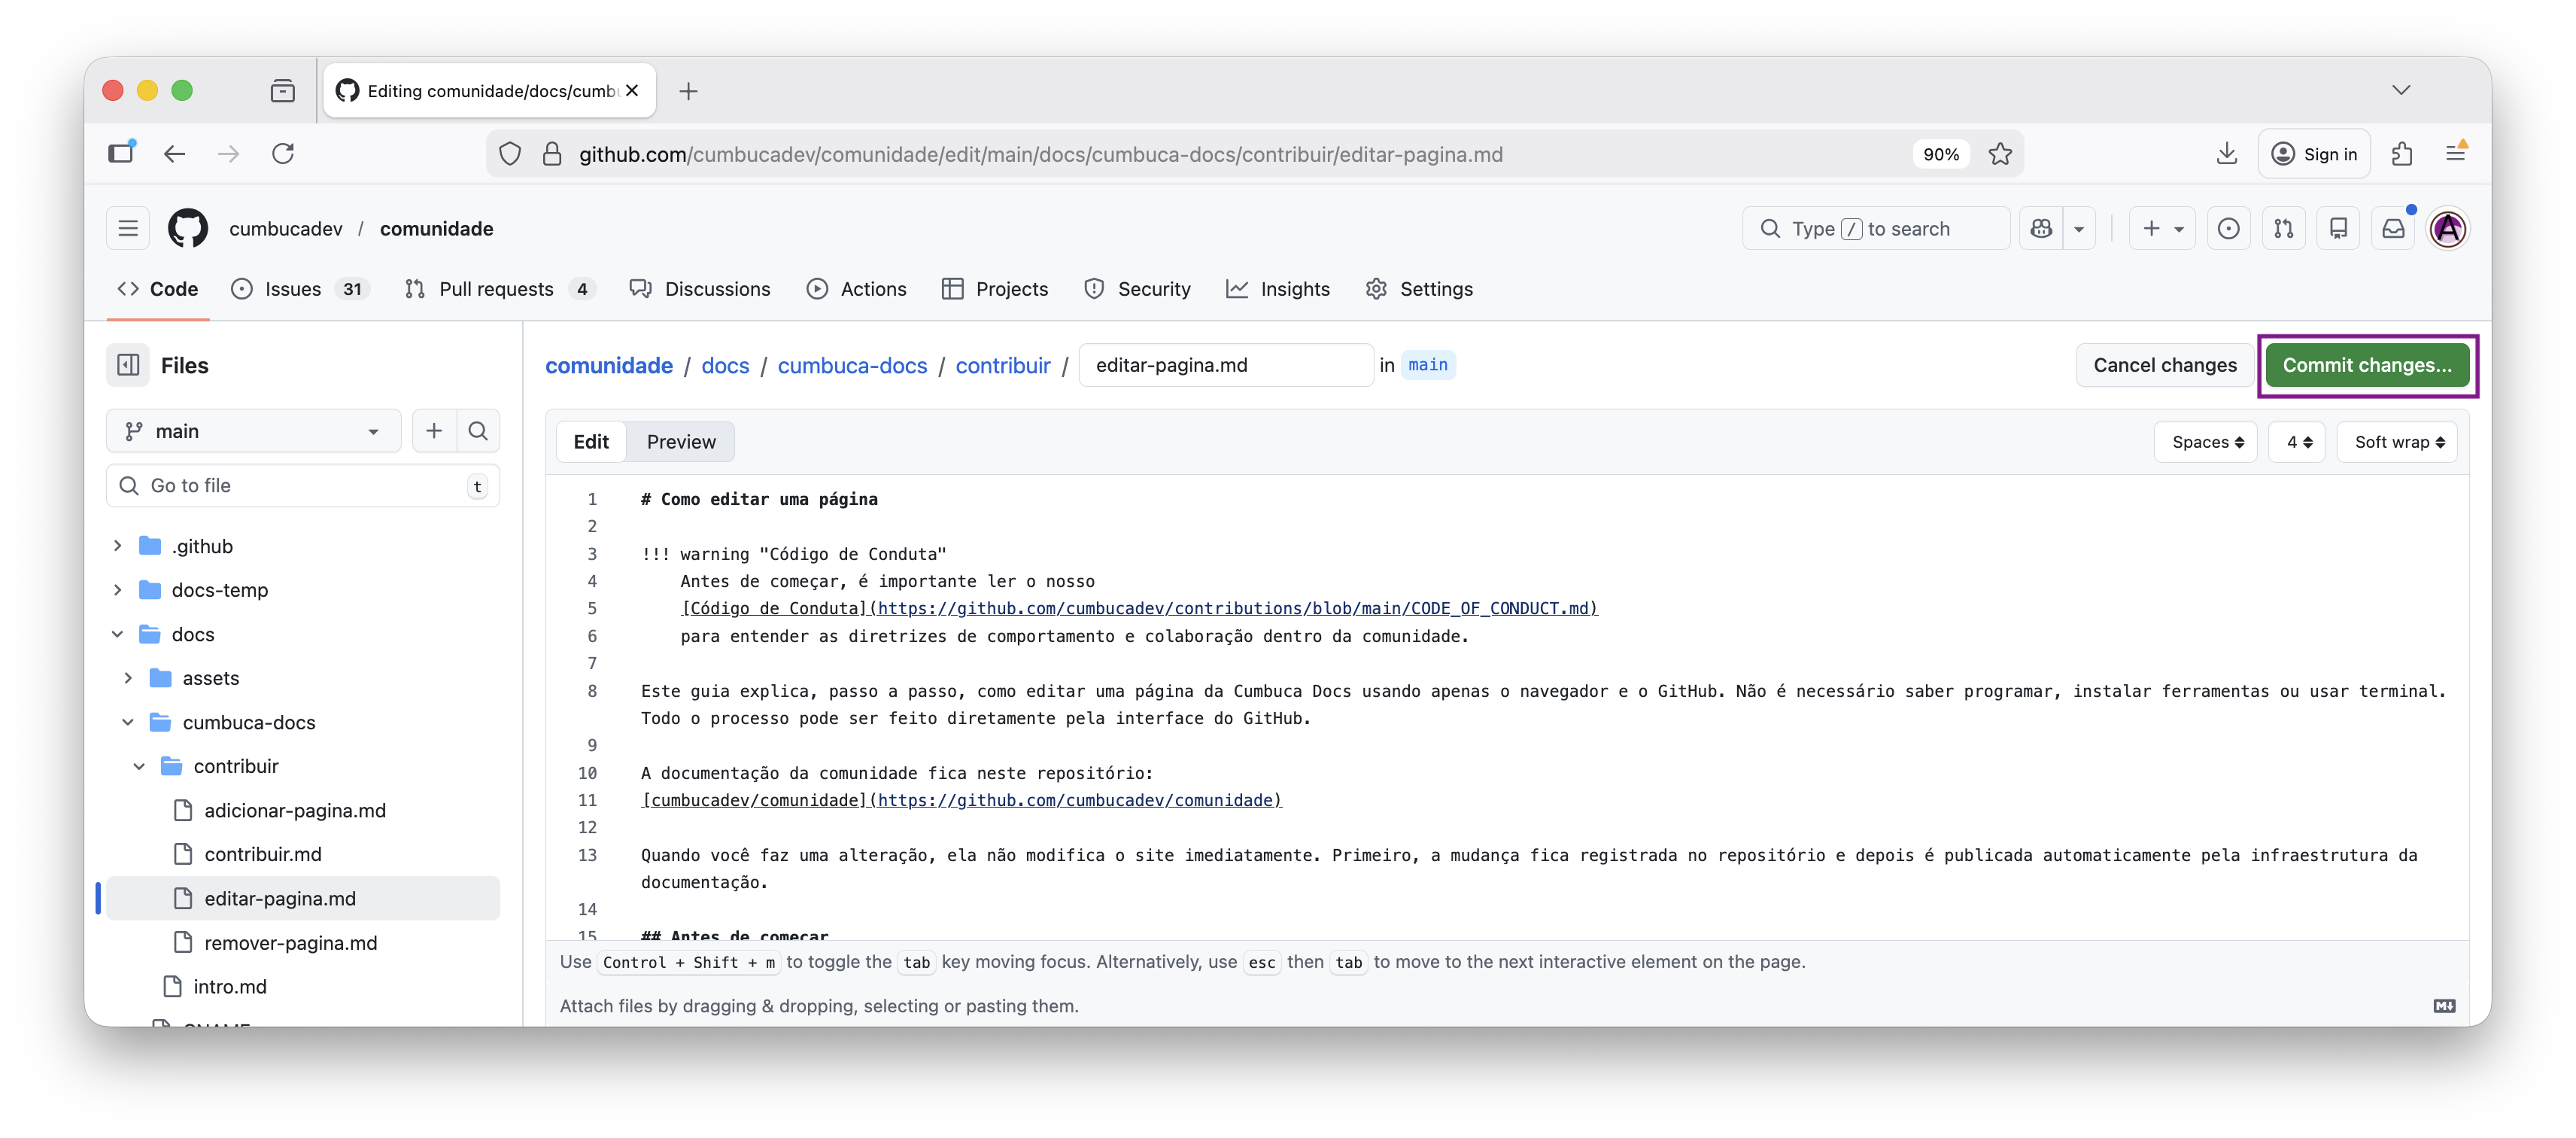
Task: Select the Edit tab
Action: [591, 441]
